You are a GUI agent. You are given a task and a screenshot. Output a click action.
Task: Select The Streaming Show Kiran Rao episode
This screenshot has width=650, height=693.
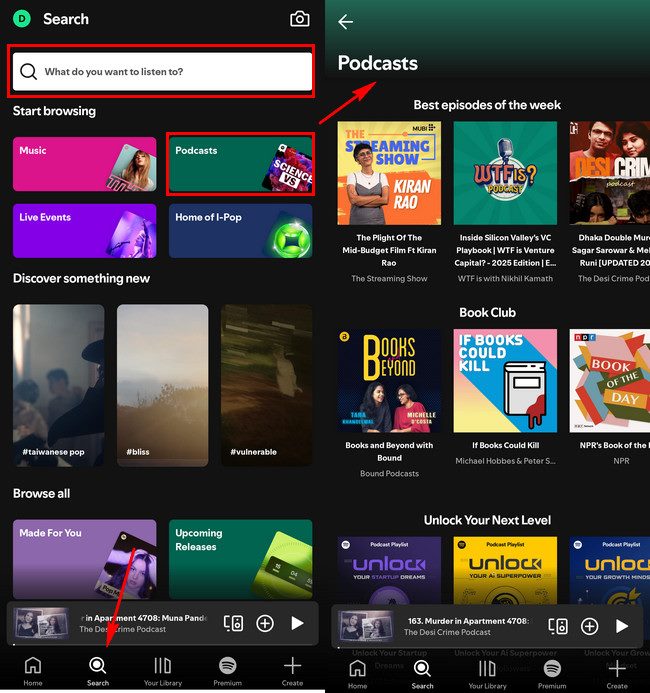[389, 173]
